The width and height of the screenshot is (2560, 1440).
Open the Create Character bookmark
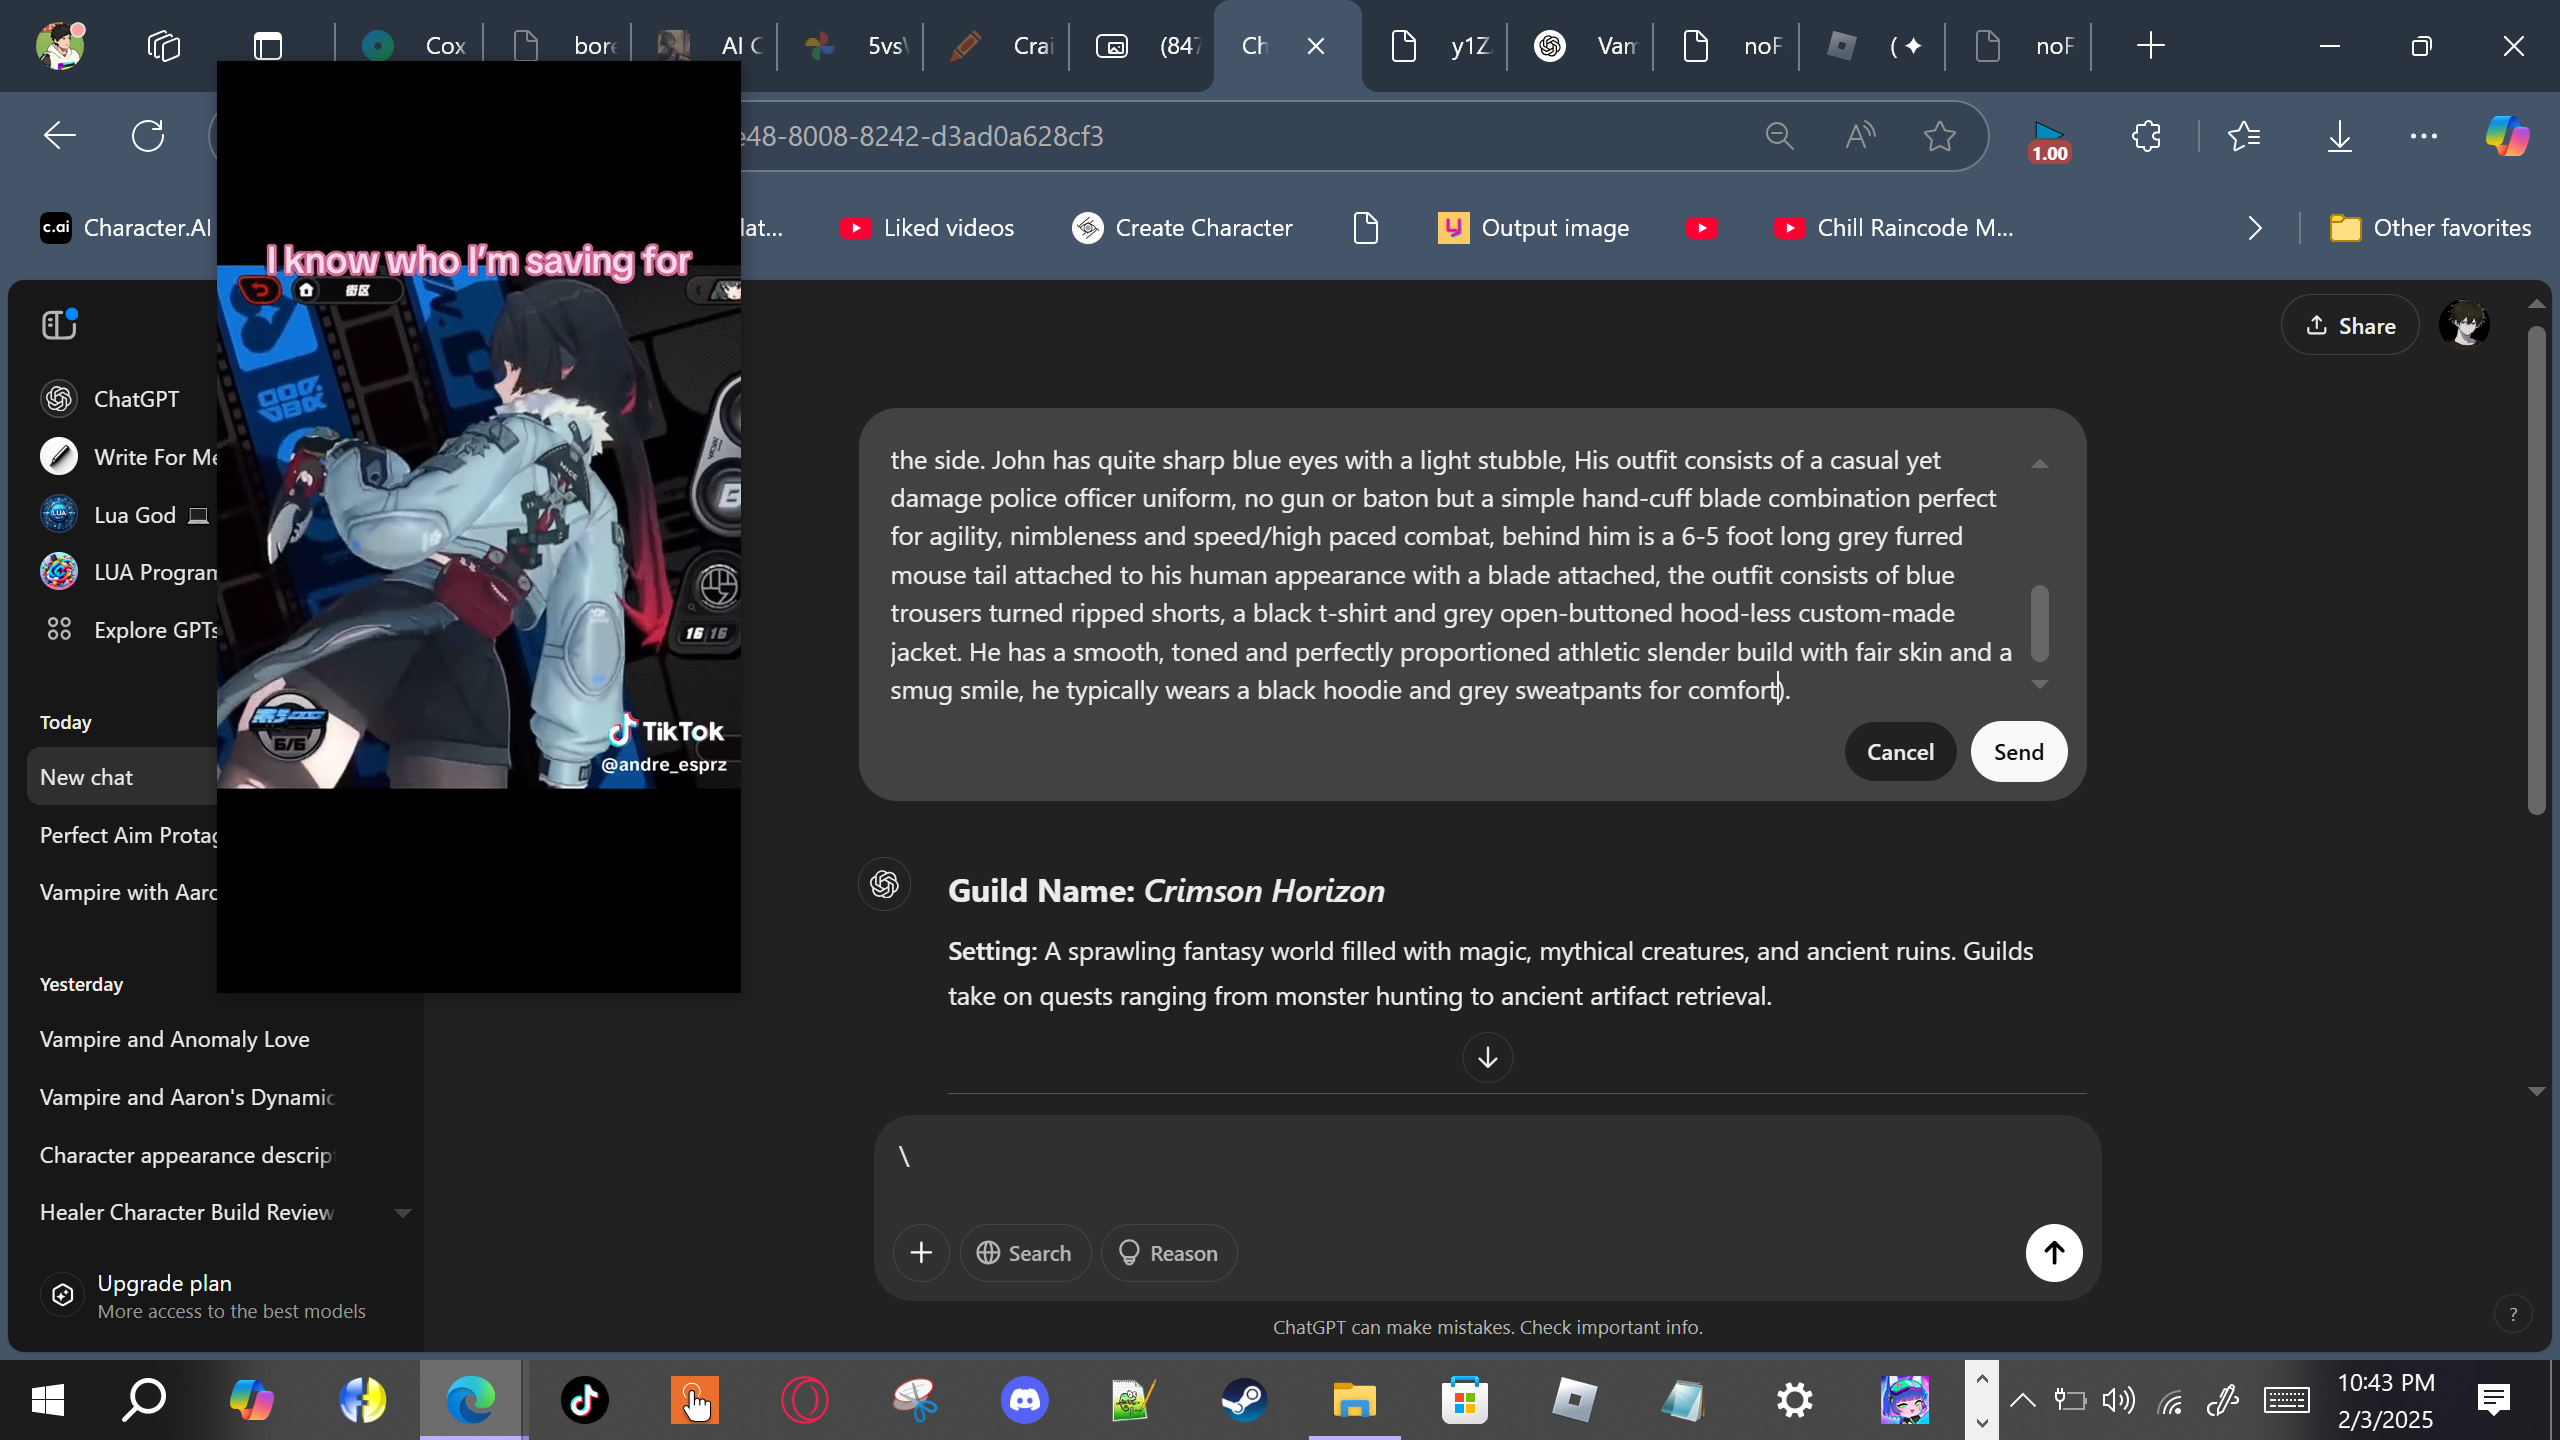click(x=1182, y=228)
